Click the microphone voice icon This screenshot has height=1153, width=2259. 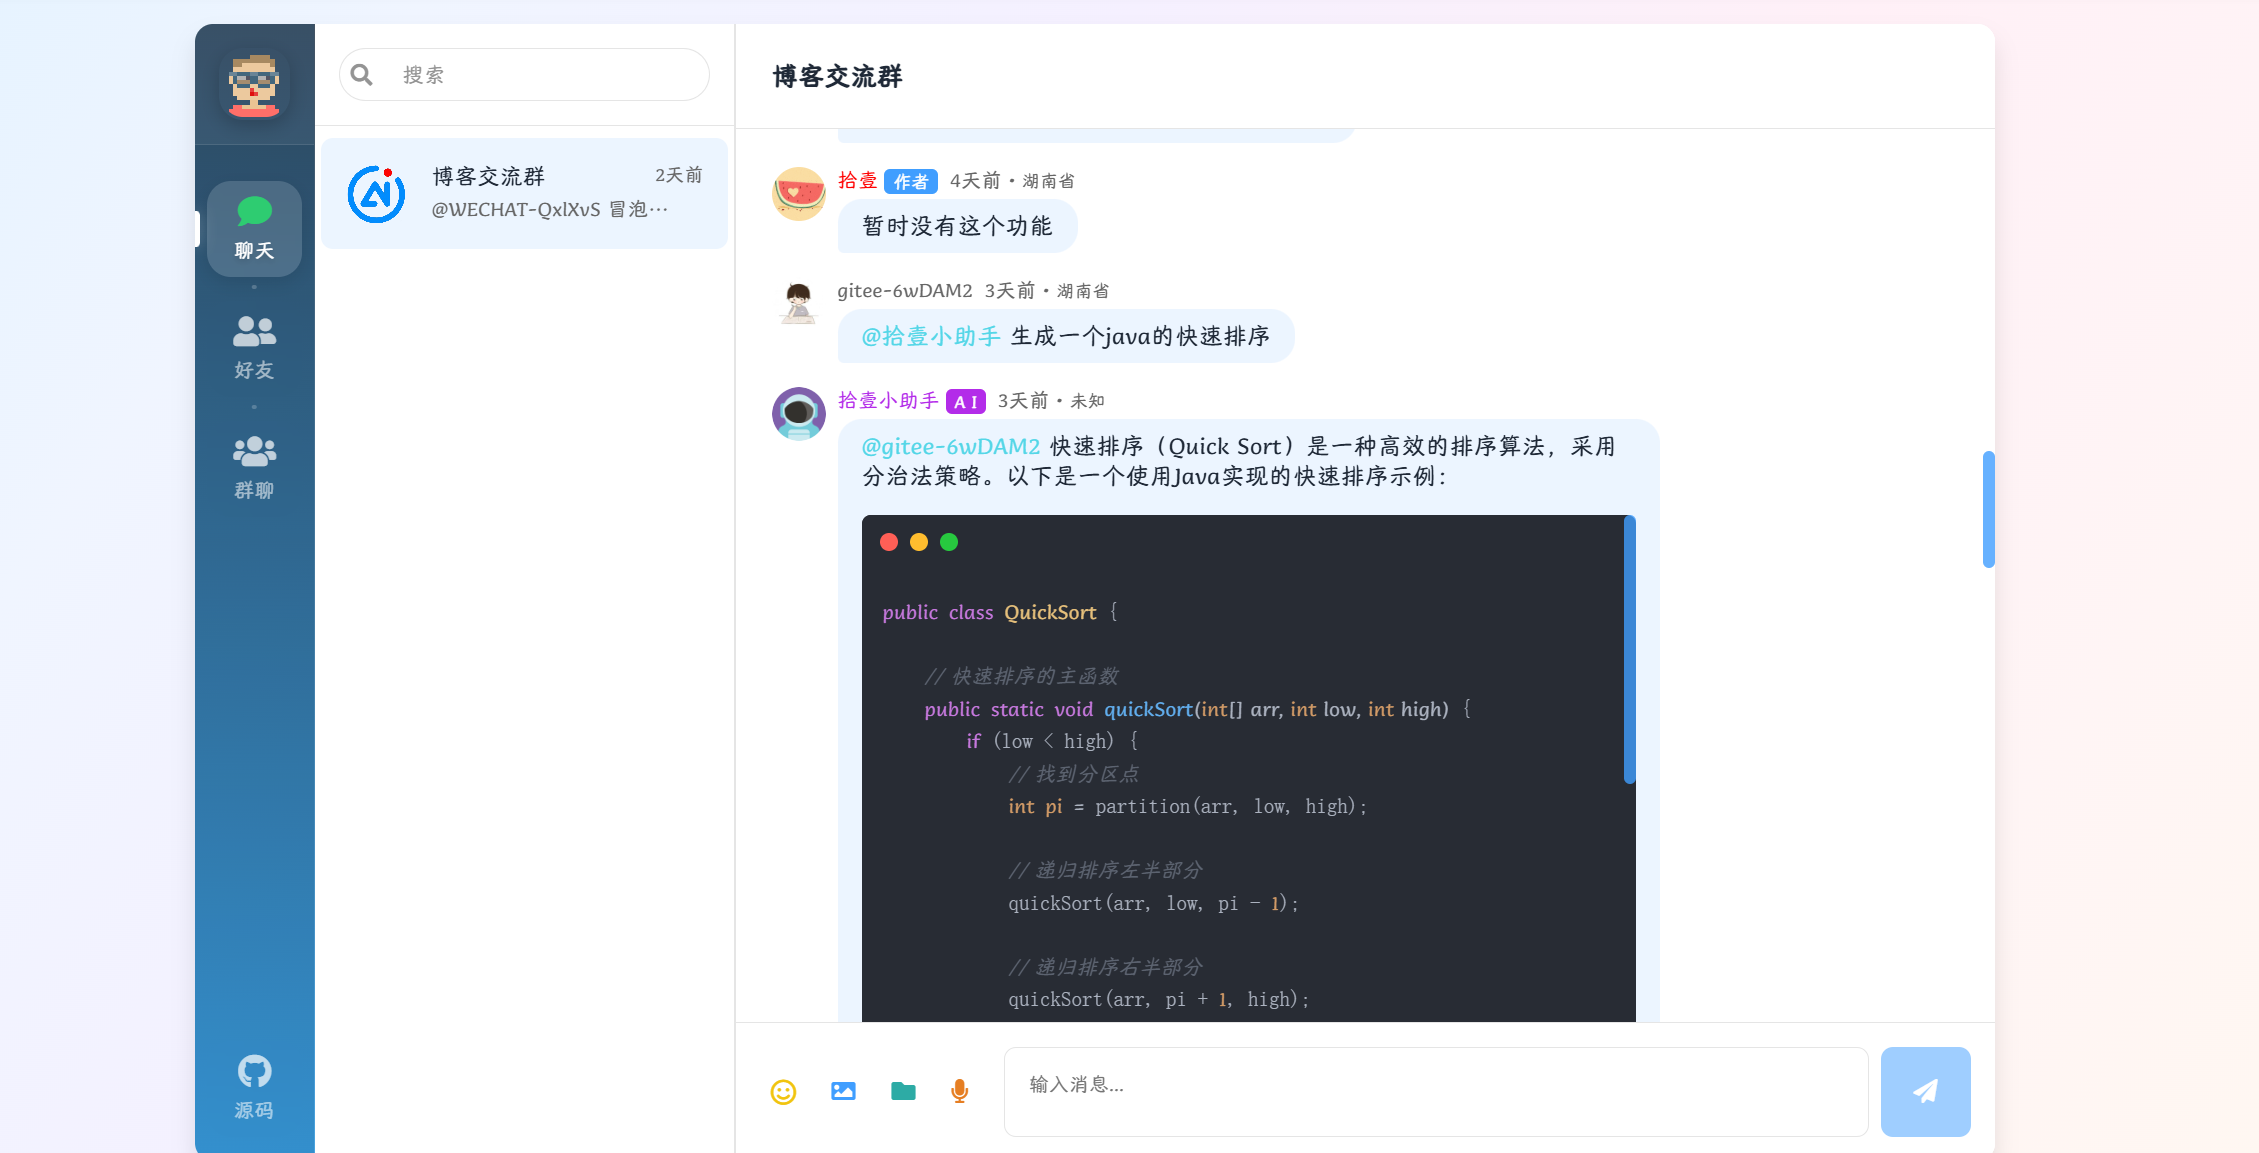pyautogui.click(x=959, y=1091)
